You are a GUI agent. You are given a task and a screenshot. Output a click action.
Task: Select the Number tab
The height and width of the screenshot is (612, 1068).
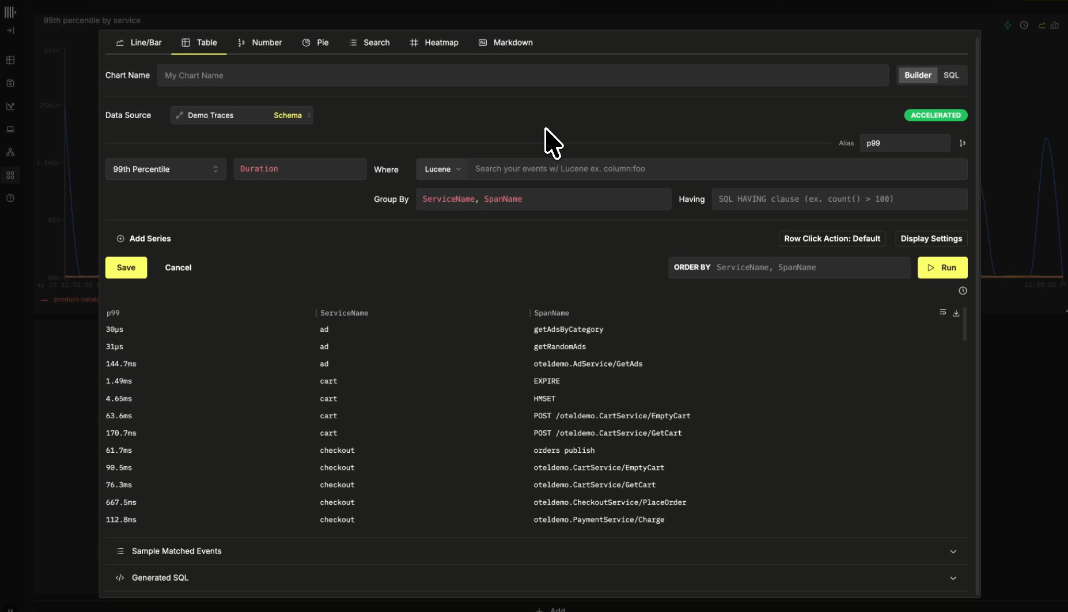[x=260, y=42]
